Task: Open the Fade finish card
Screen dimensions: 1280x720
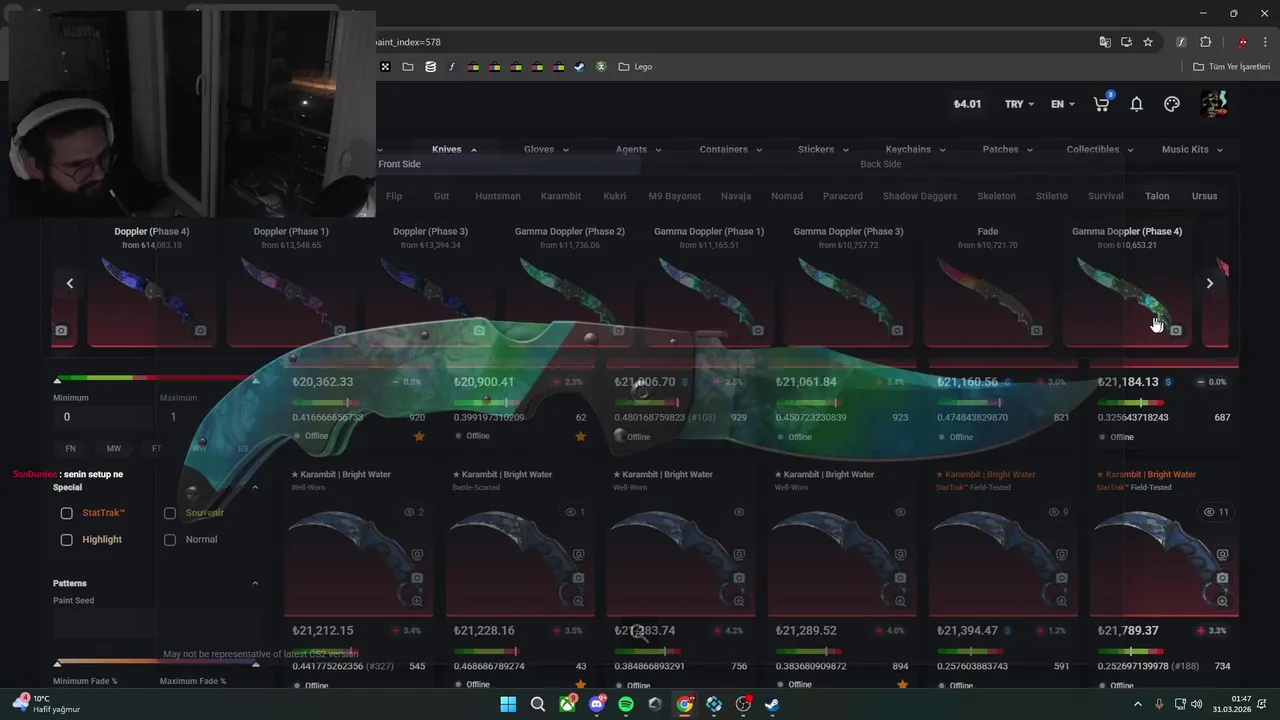Action: point(987,285)
